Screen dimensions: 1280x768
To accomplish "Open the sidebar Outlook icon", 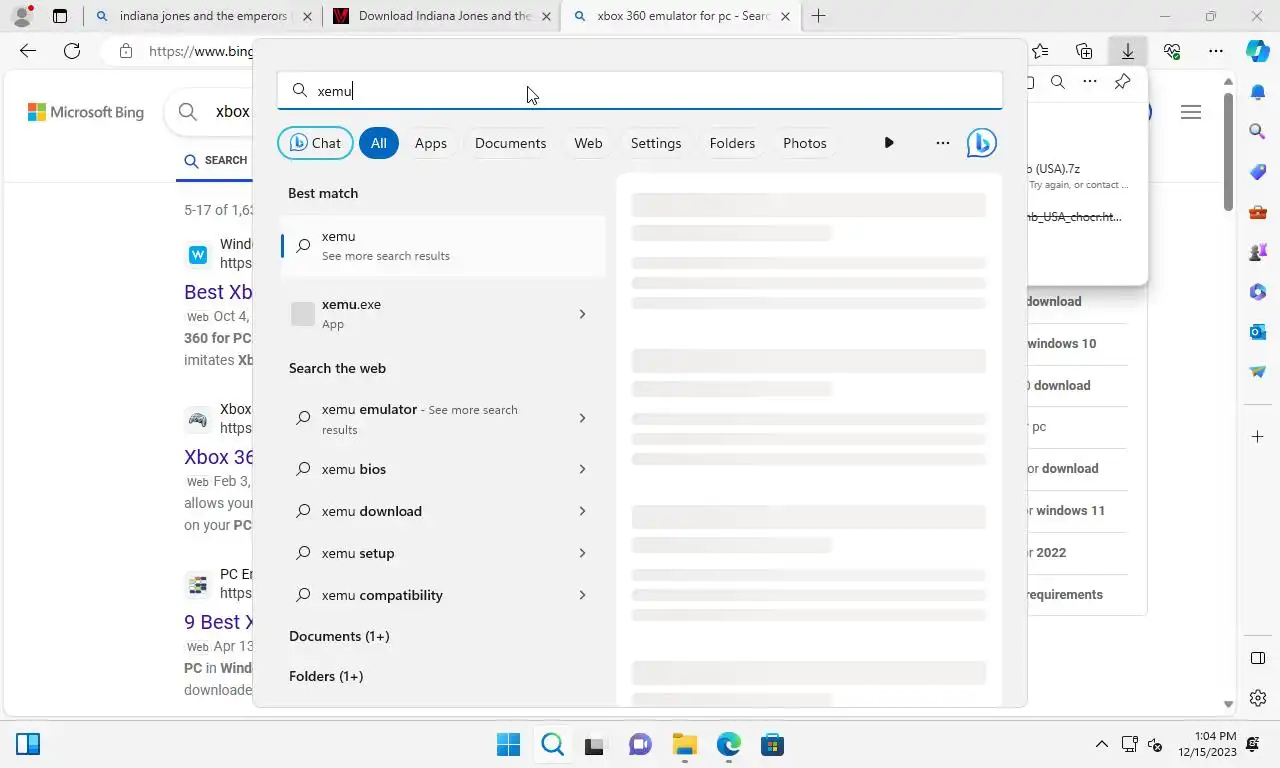I will [x=1258, y=331].
